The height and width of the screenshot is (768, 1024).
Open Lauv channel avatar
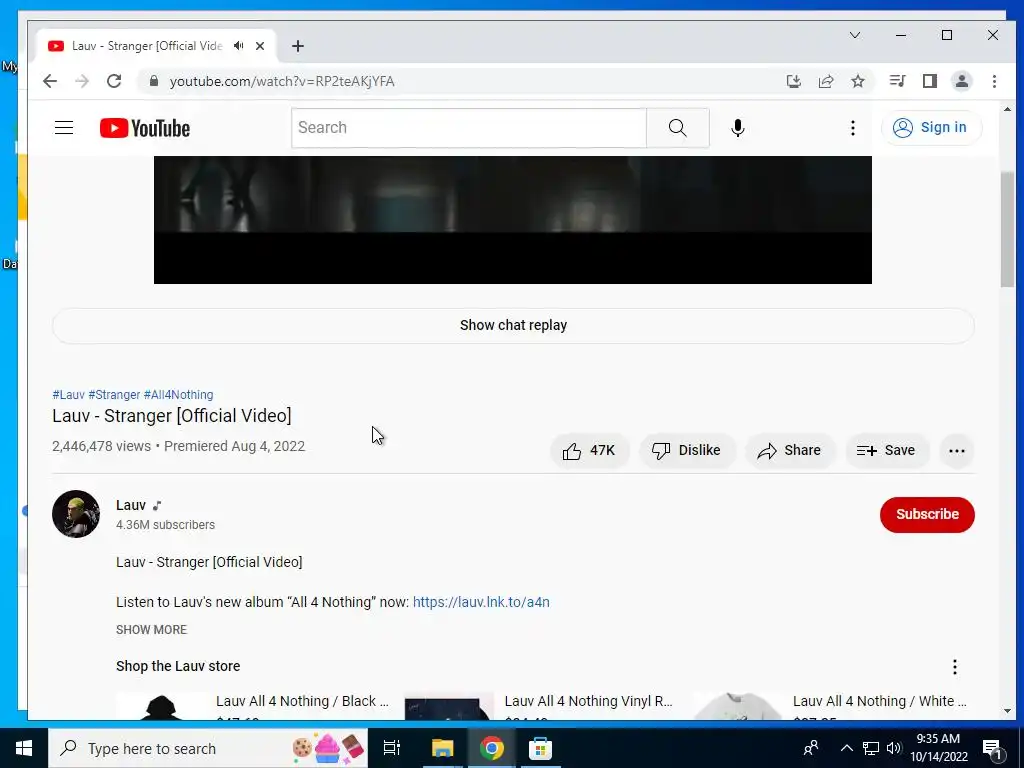tap(76, 514)
